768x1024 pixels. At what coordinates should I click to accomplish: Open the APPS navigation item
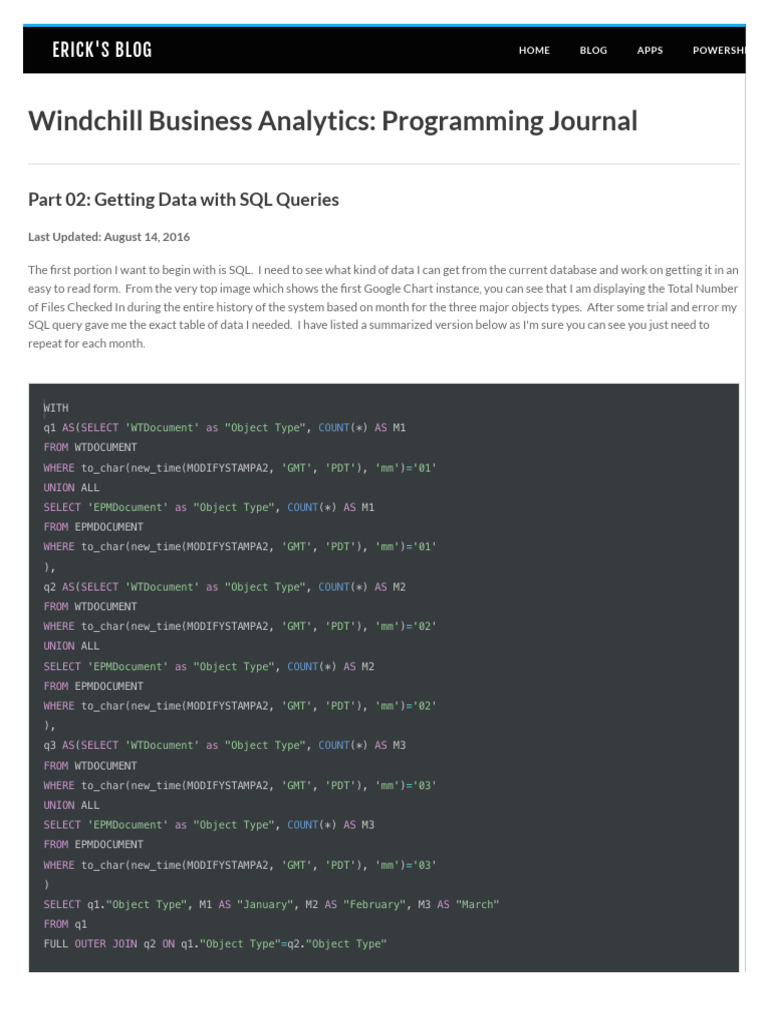(650, 51)
